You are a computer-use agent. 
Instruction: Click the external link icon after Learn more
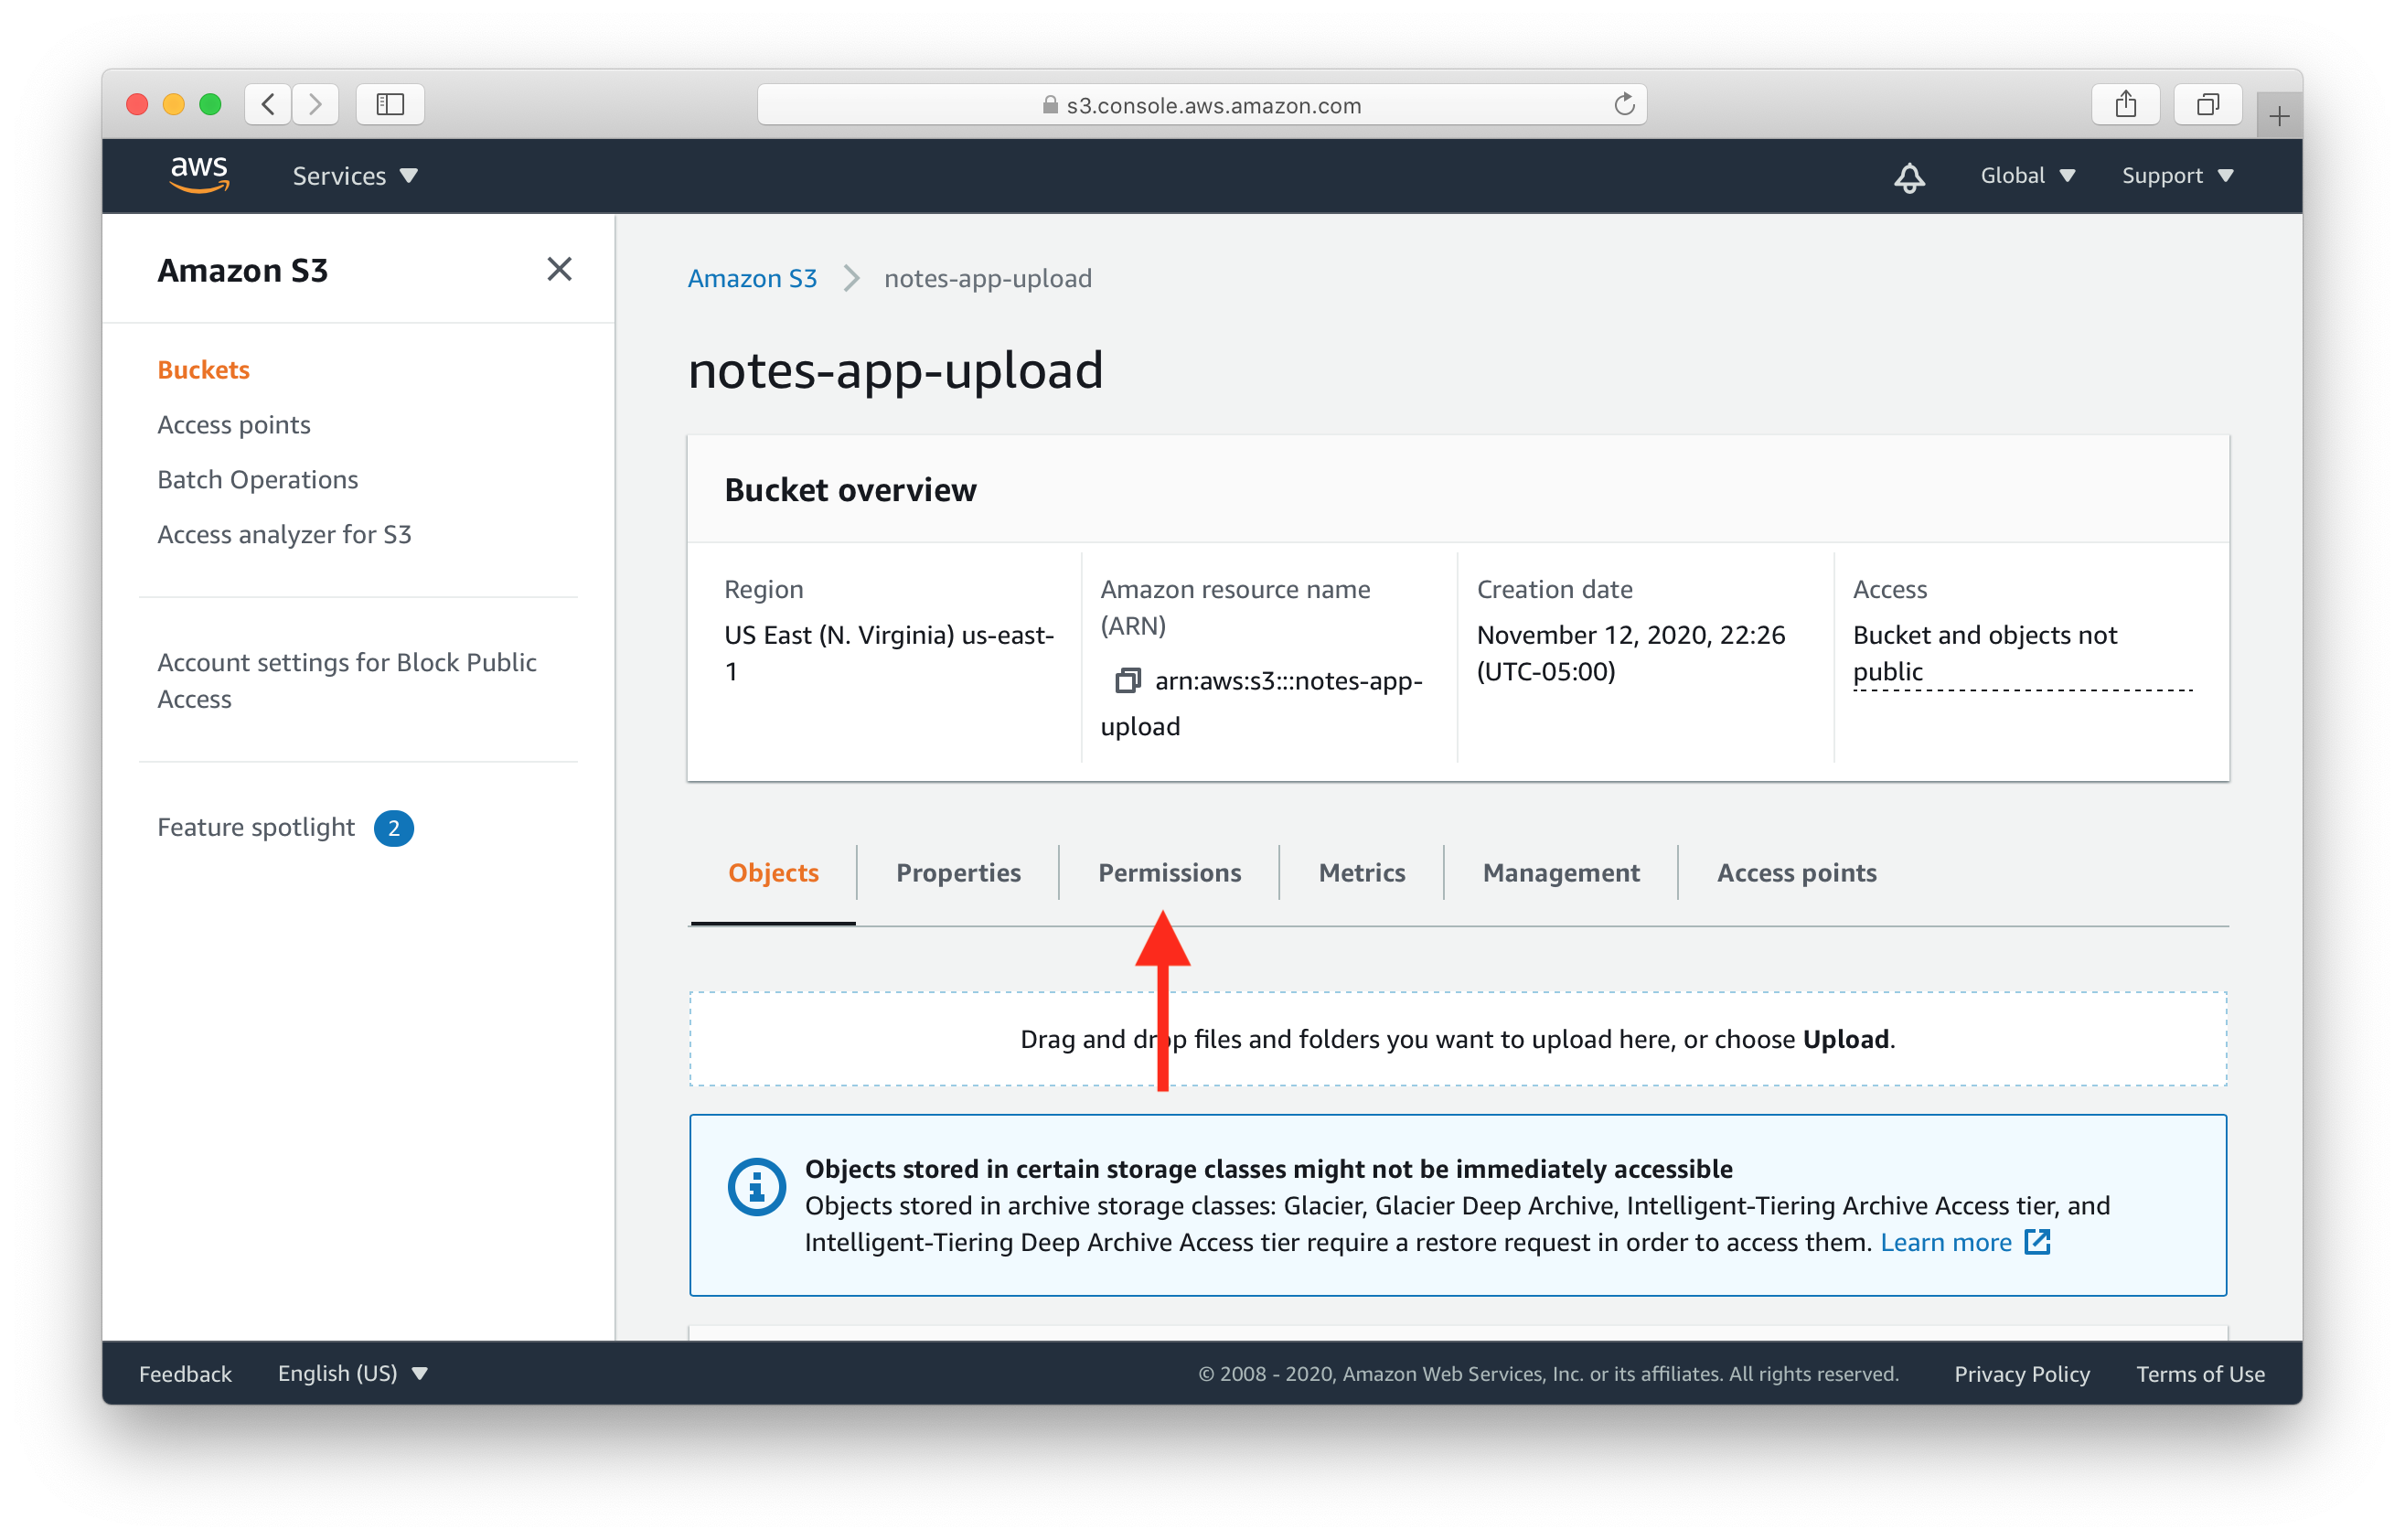(x=2036, y=1242)
